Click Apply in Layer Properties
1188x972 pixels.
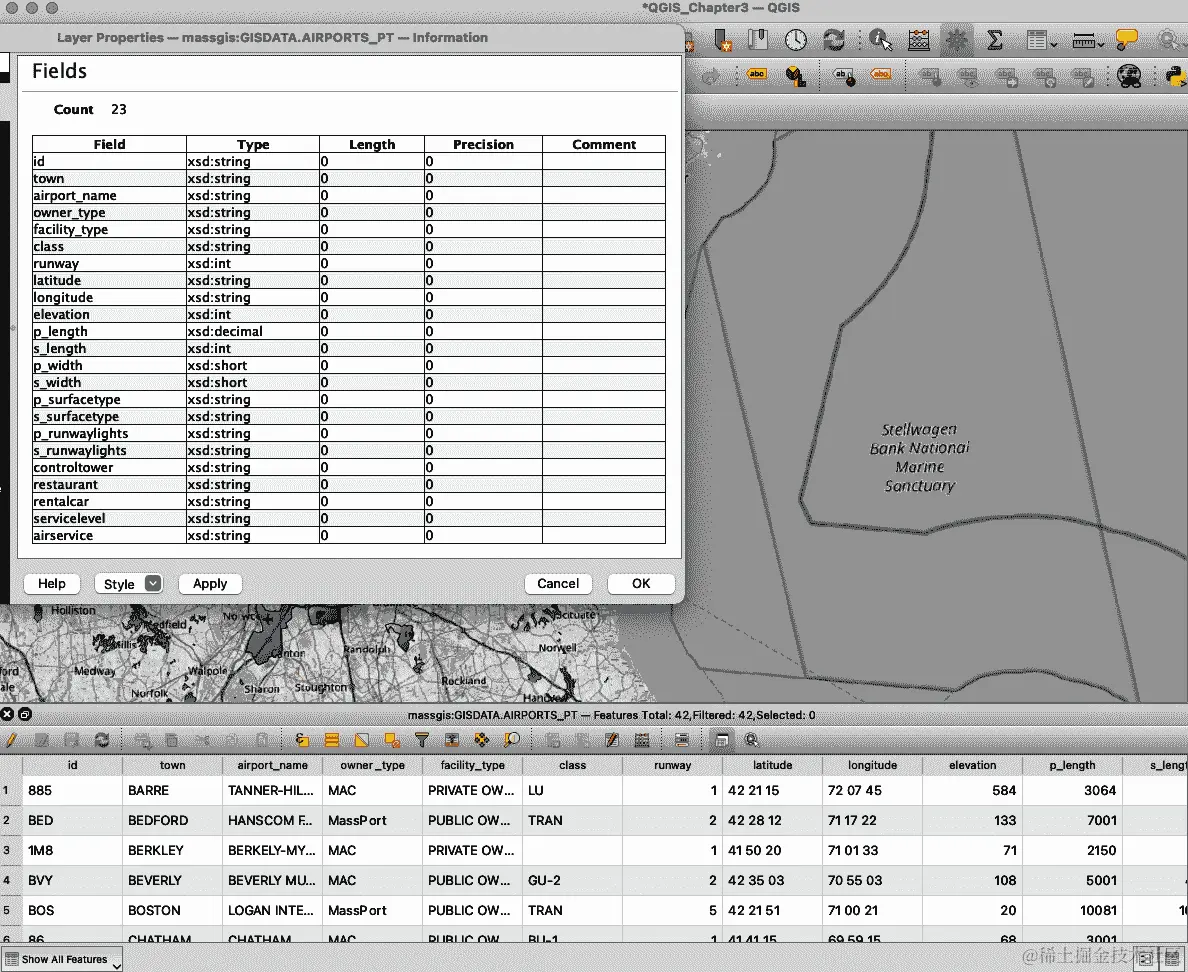tap(210, 583)
